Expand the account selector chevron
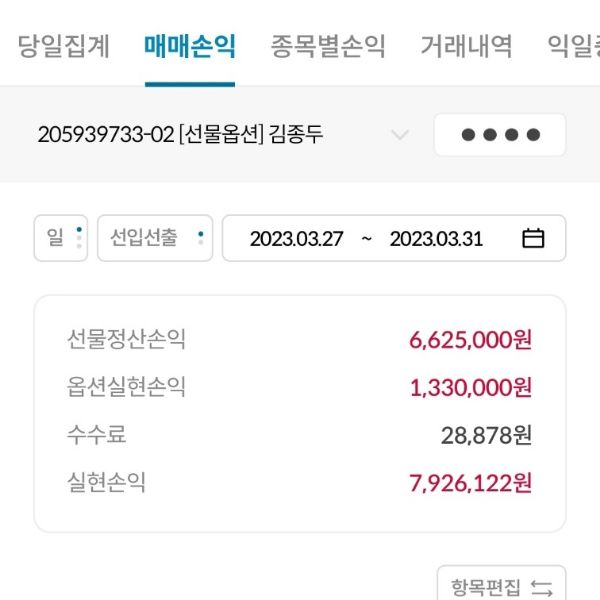 [399, 135]
